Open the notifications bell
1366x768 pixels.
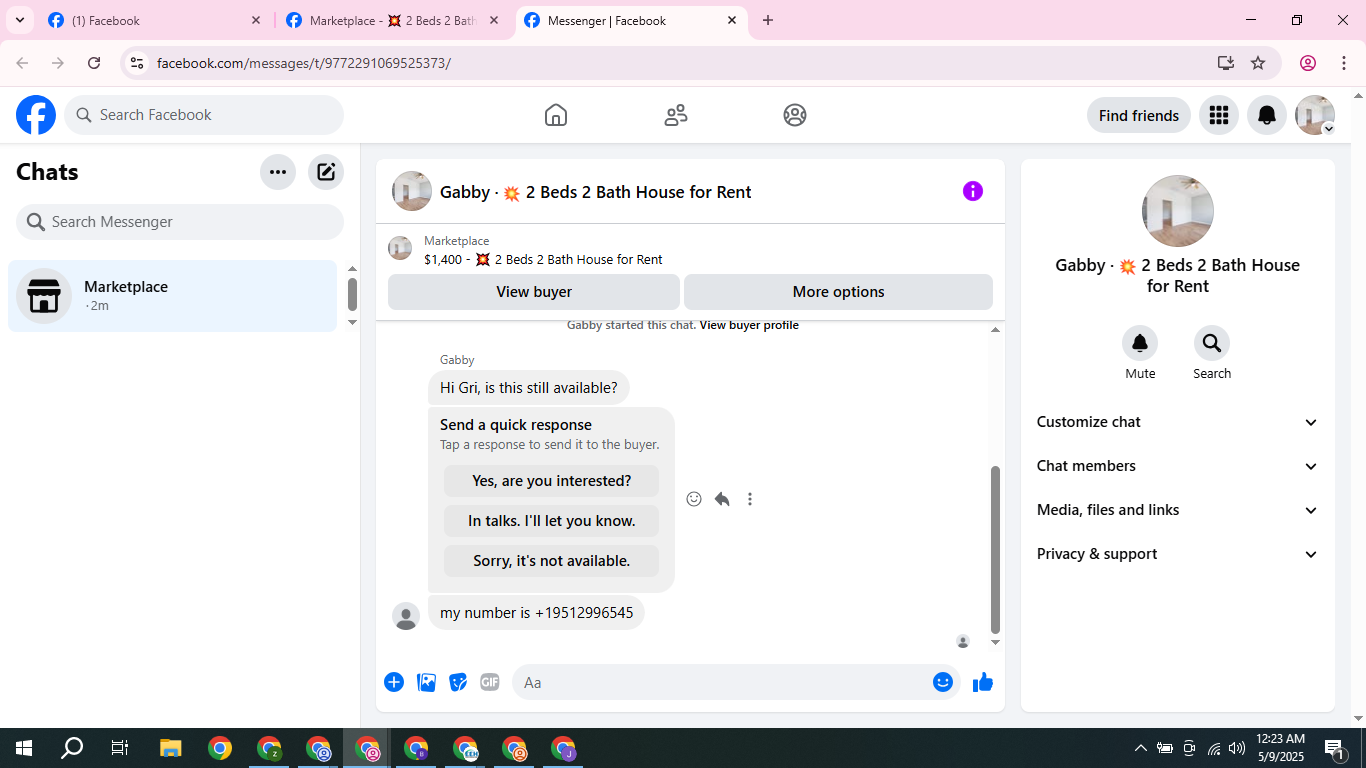pos(1267,115)
